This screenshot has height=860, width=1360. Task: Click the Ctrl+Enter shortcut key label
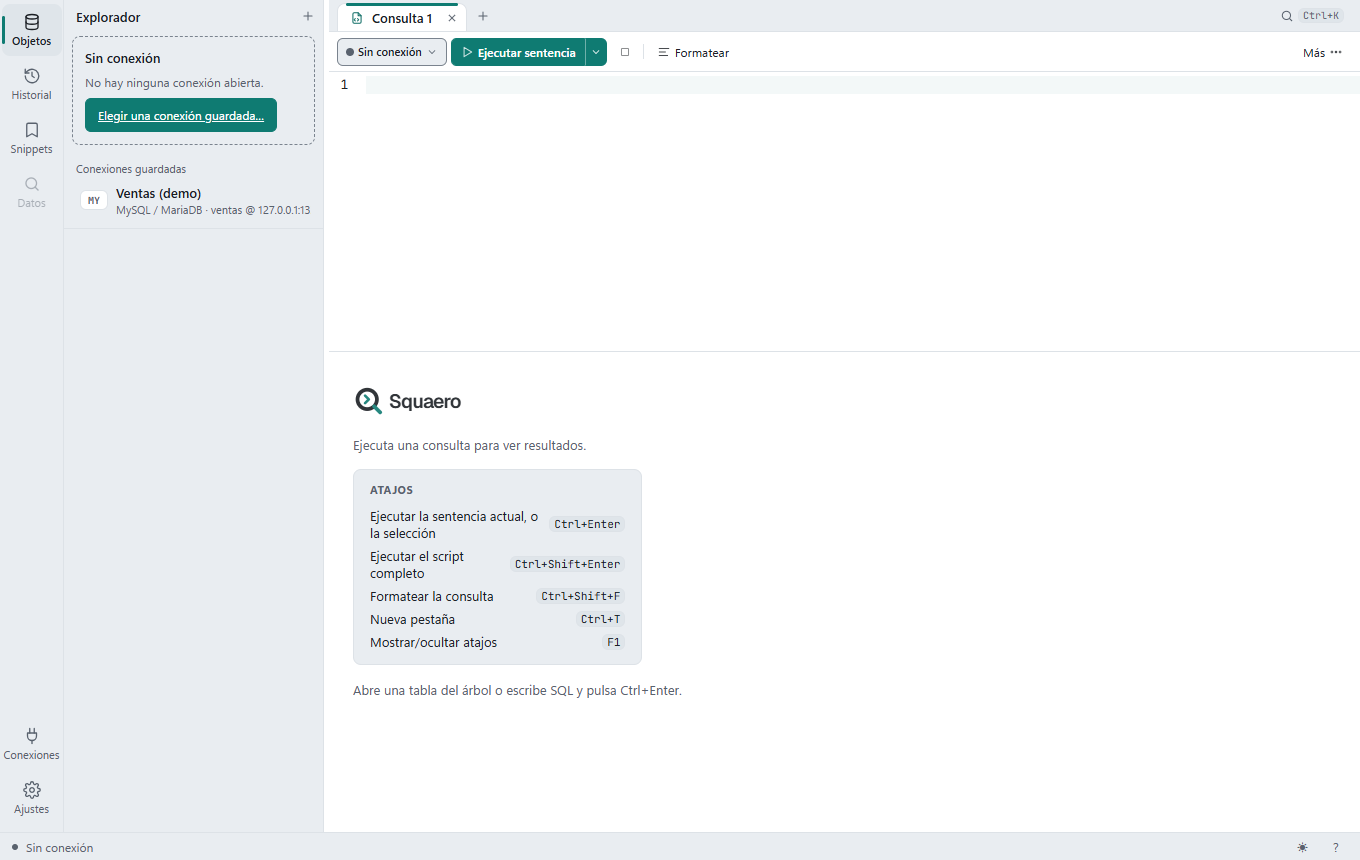coord(587,524)
